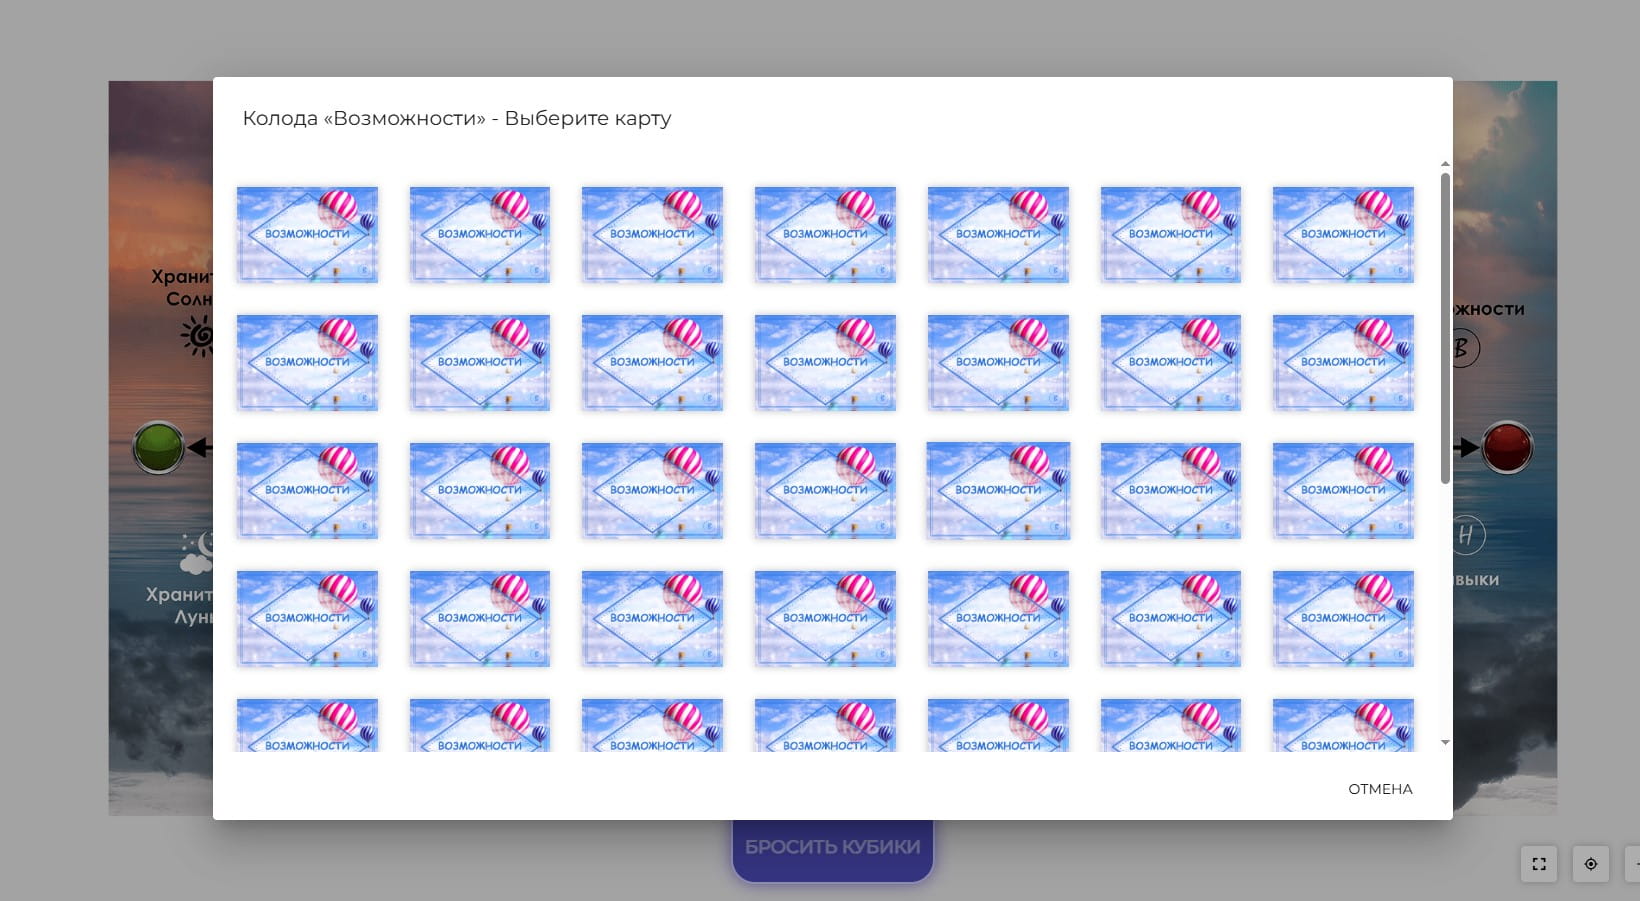Click the center-view crosshair icon

(x=1590, y=864)
